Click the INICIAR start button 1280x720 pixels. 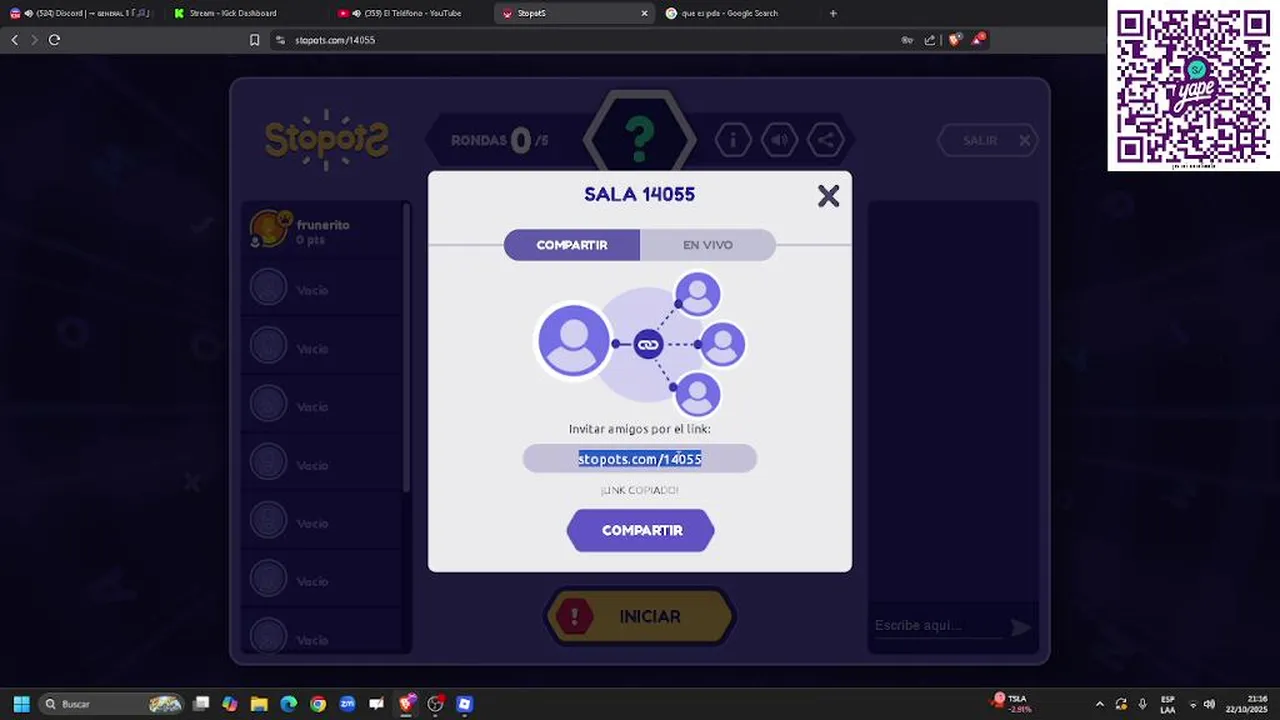coord(640,617)
